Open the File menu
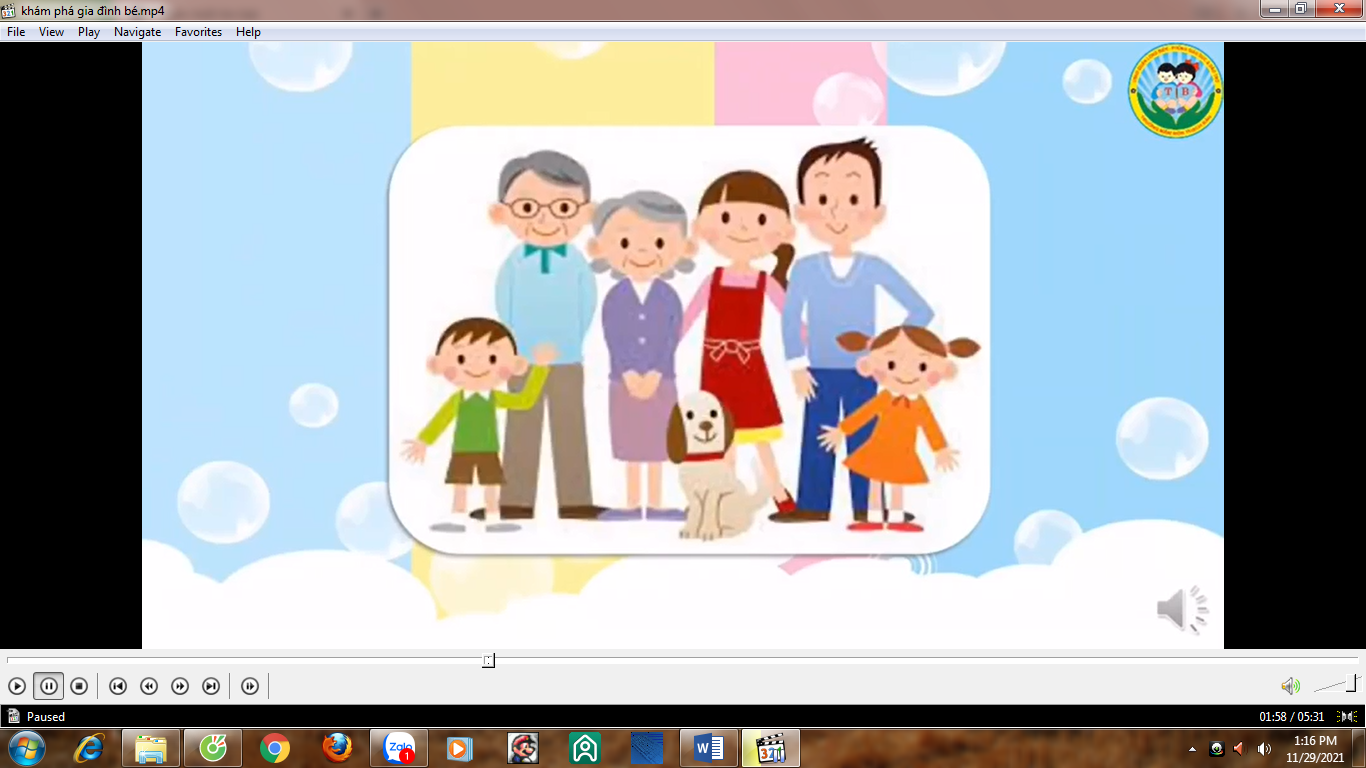The image size is (1366, 768). [x=16, y=32]
